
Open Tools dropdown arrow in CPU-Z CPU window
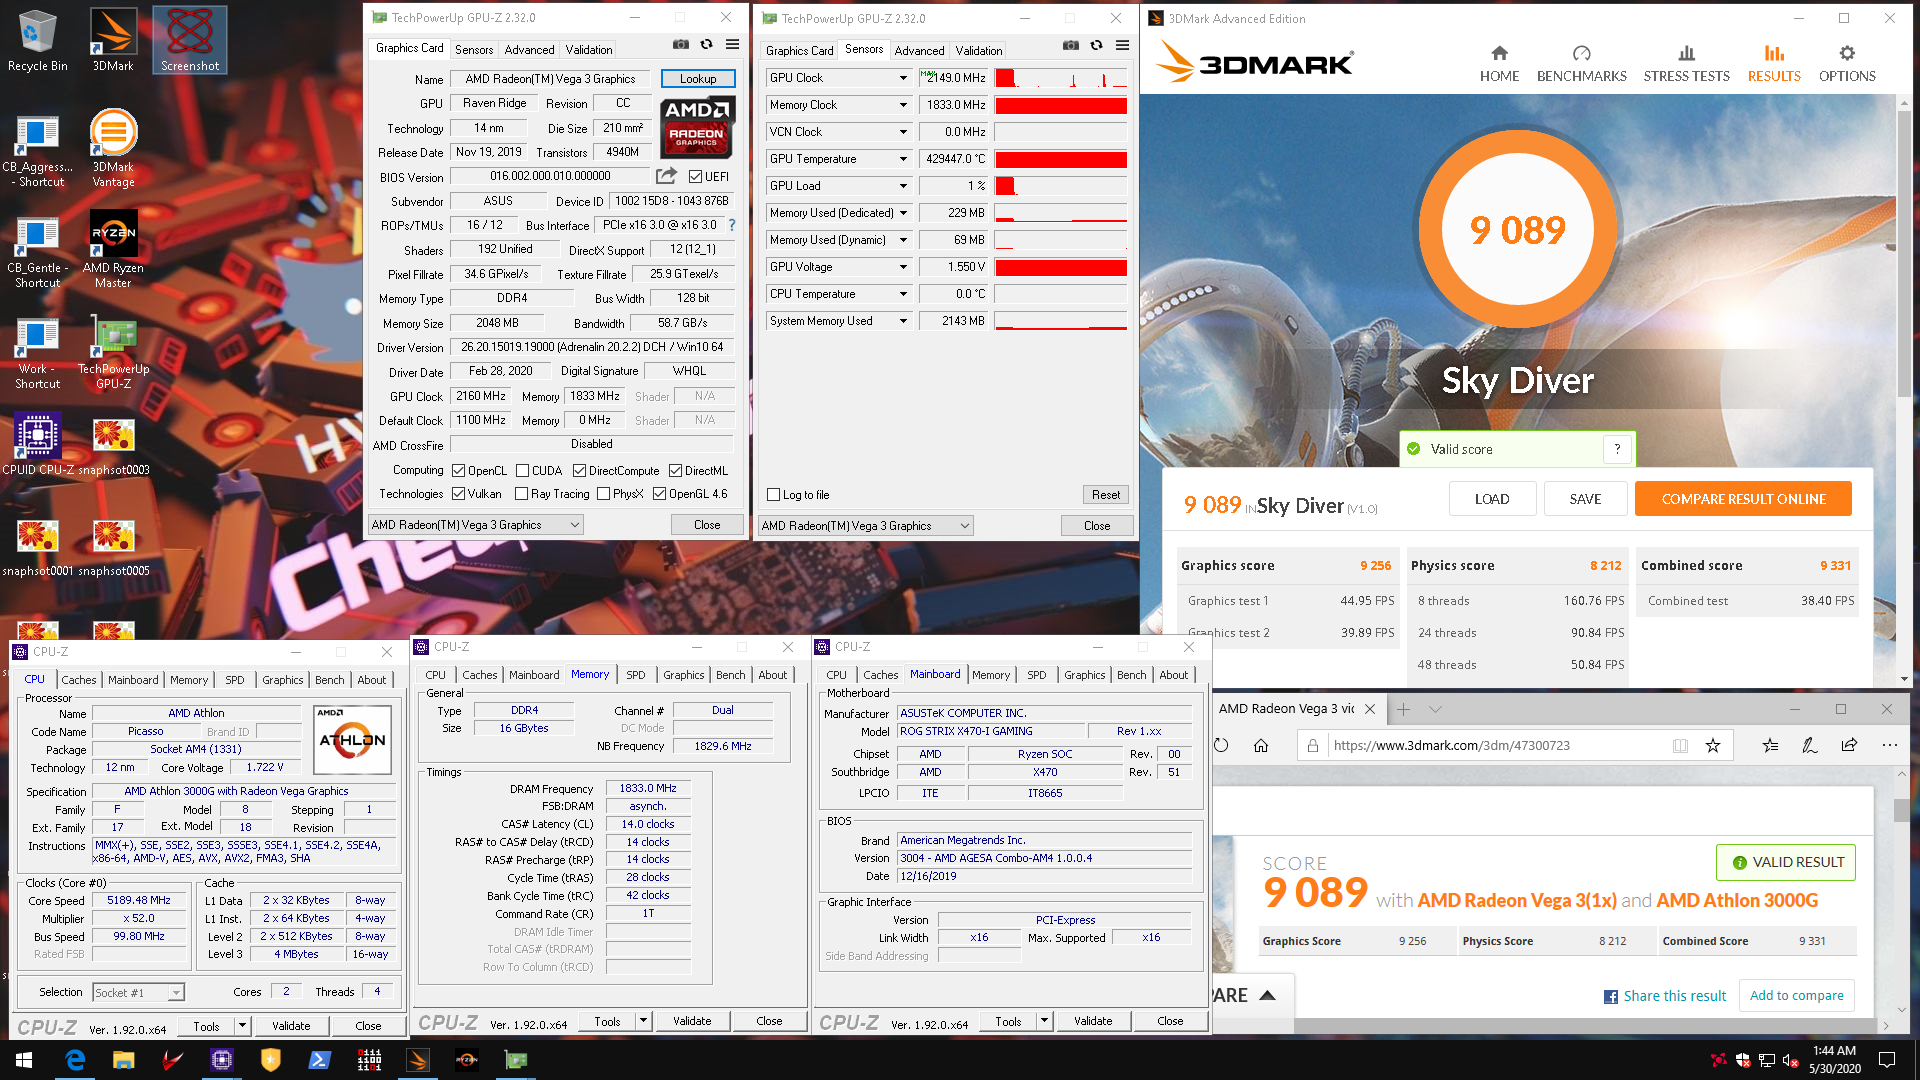241,1026
